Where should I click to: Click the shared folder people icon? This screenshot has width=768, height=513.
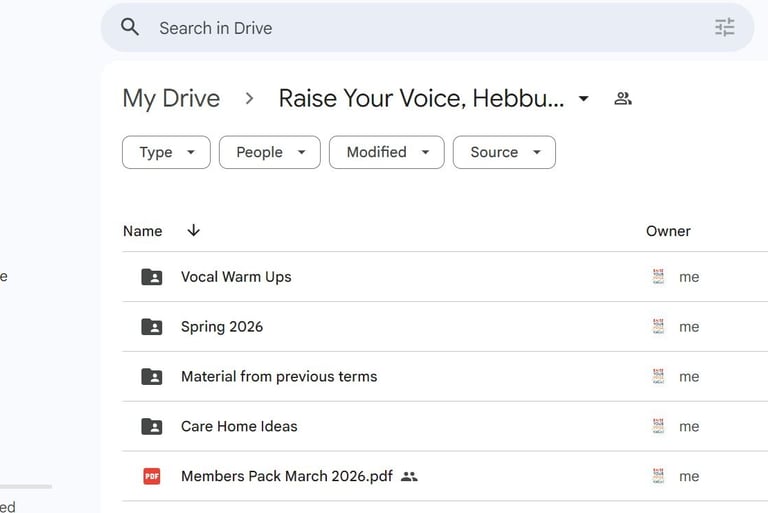623,98
